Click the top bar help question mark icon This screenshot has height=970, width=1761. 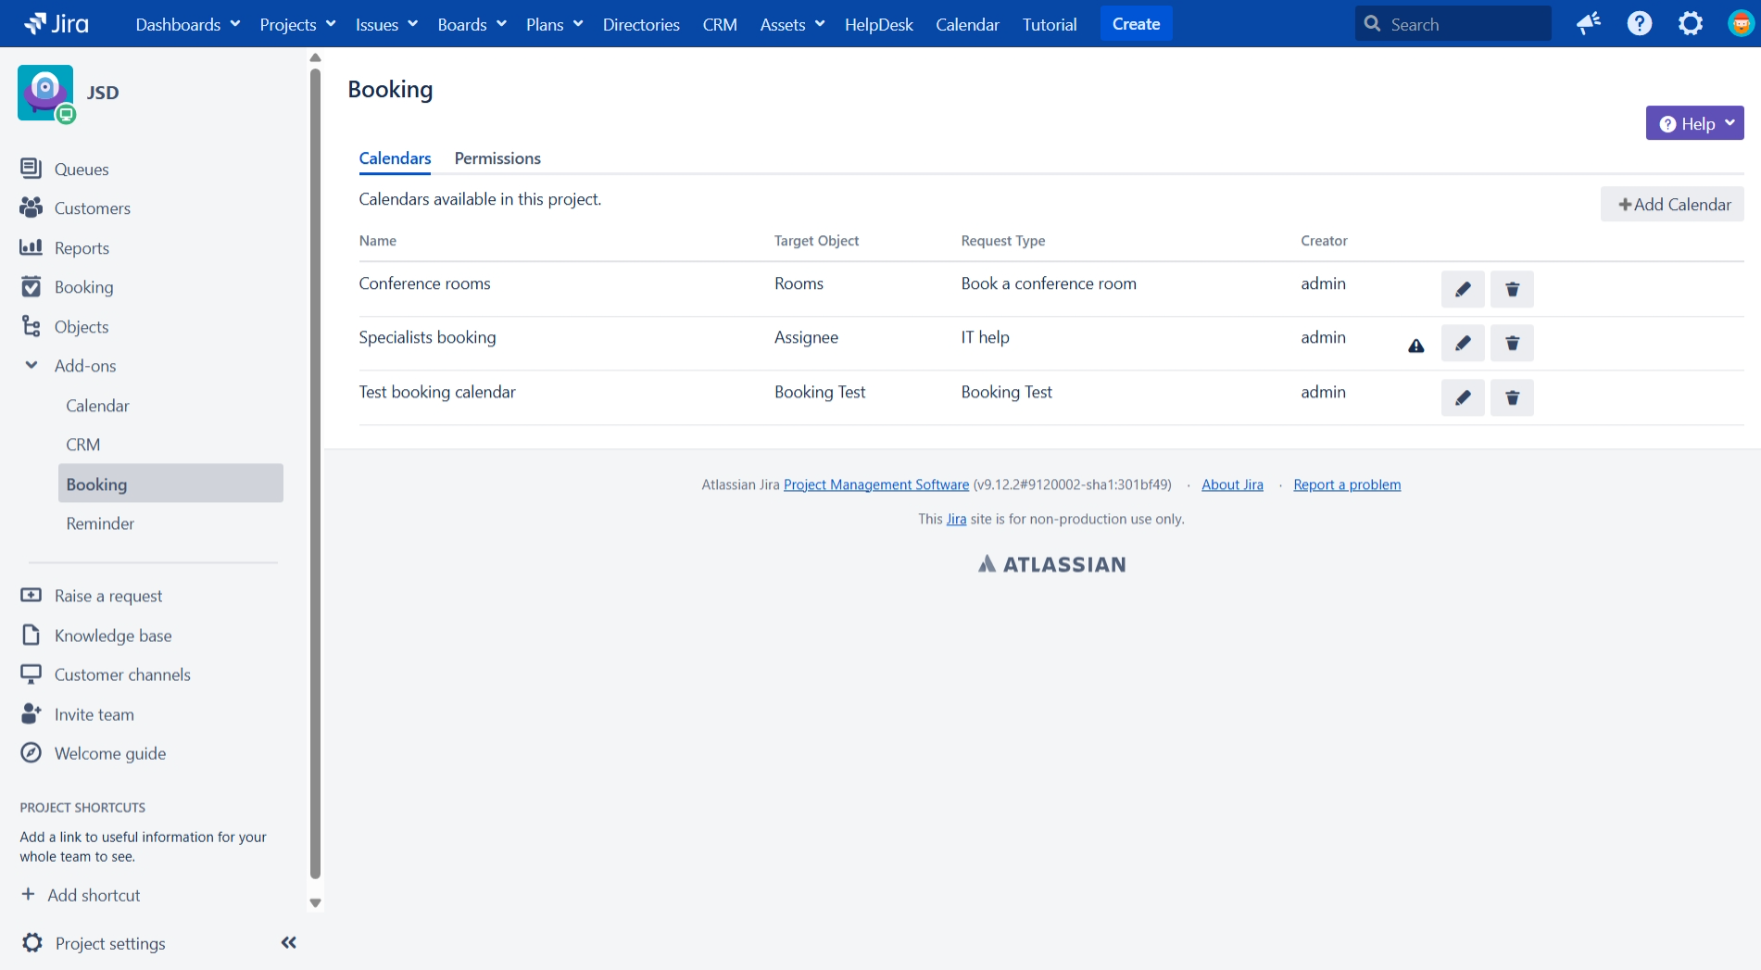click(1639, 24)
